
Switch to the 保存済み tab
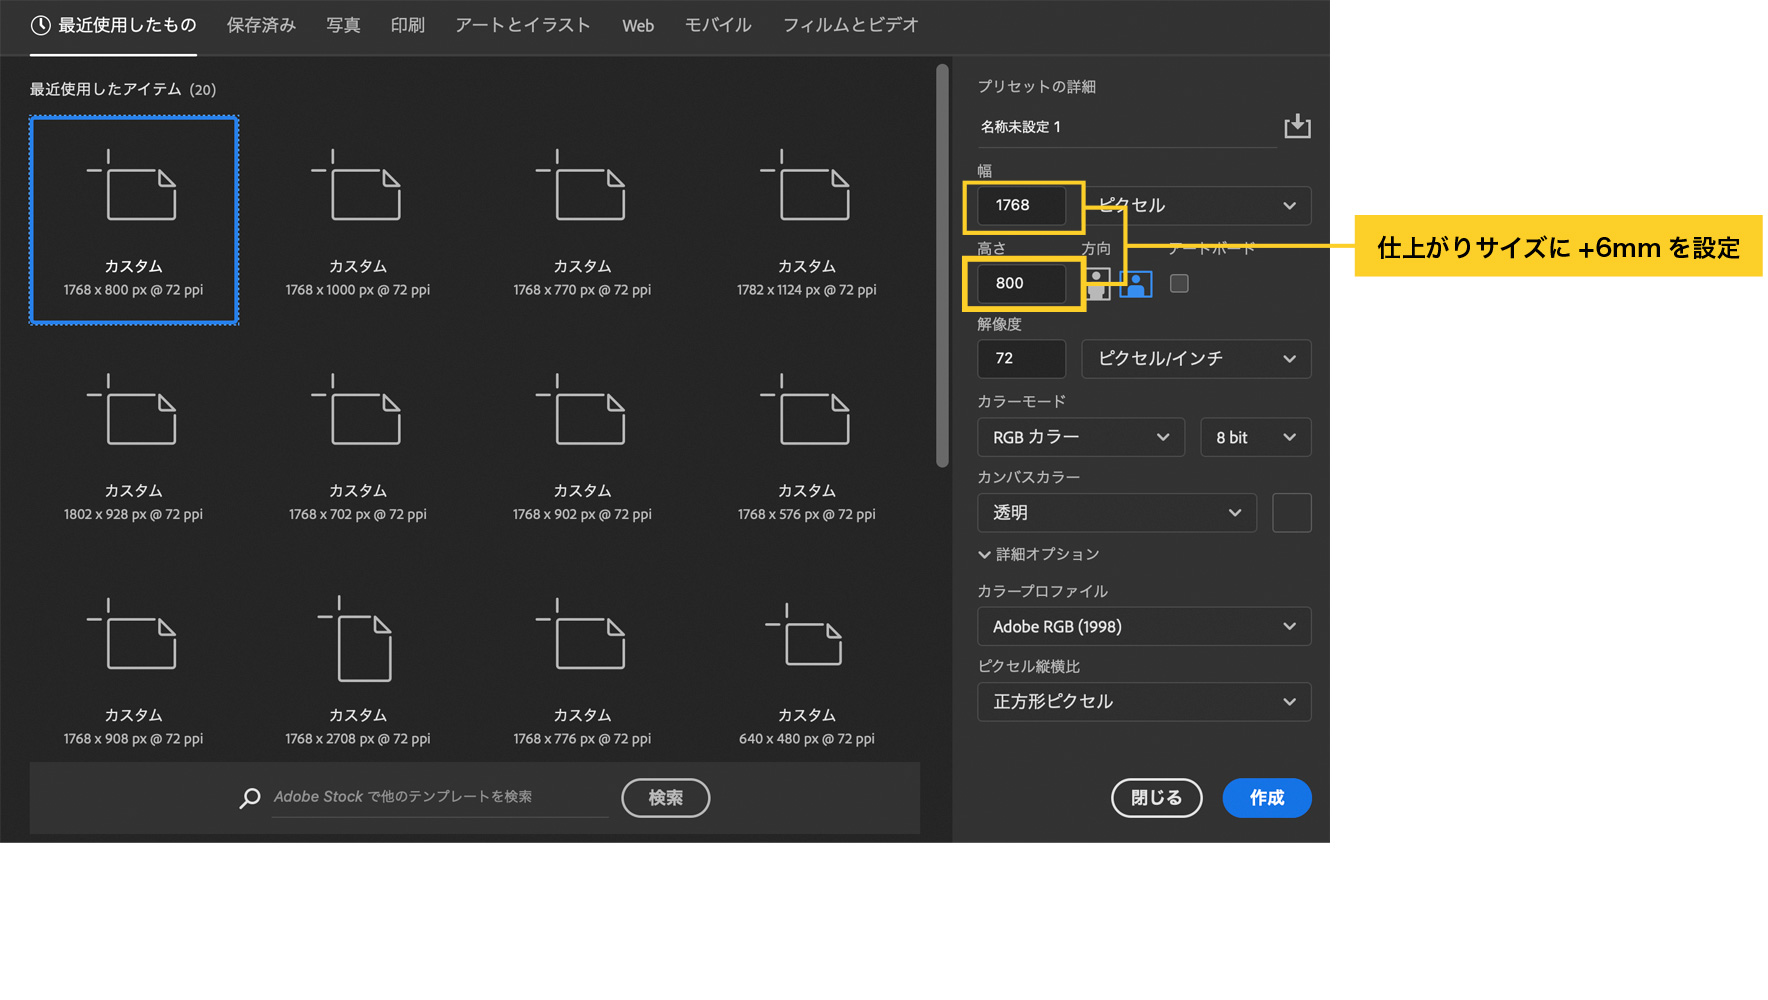point(261,25)
